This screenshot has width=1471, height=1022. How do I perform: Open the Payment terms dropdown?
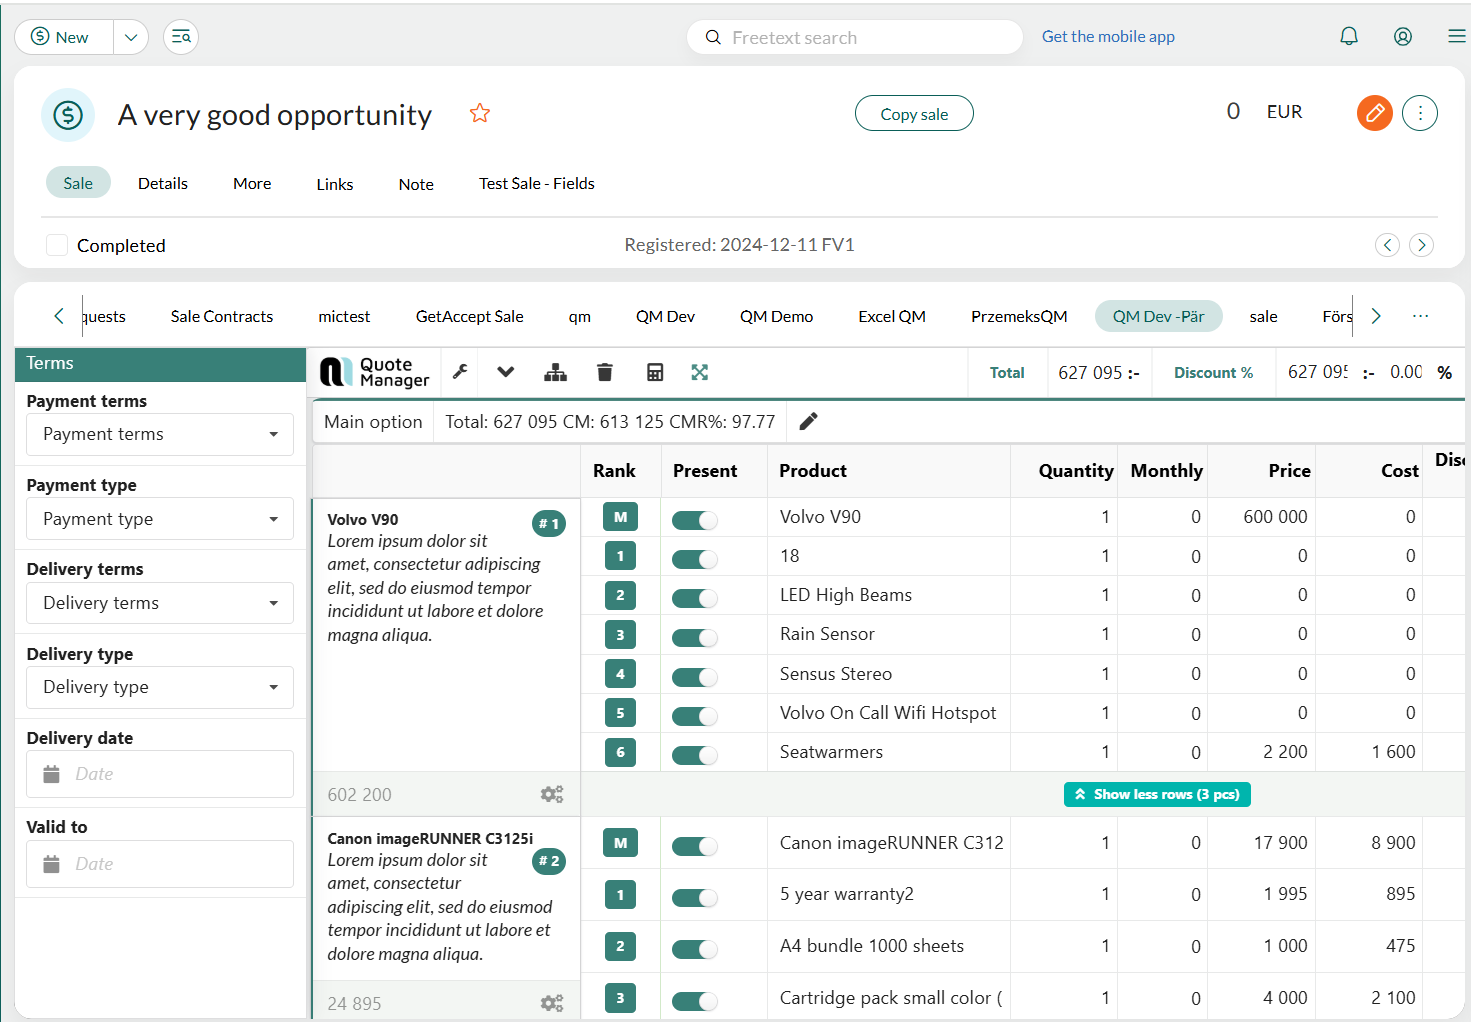click(x=160, y=434)
